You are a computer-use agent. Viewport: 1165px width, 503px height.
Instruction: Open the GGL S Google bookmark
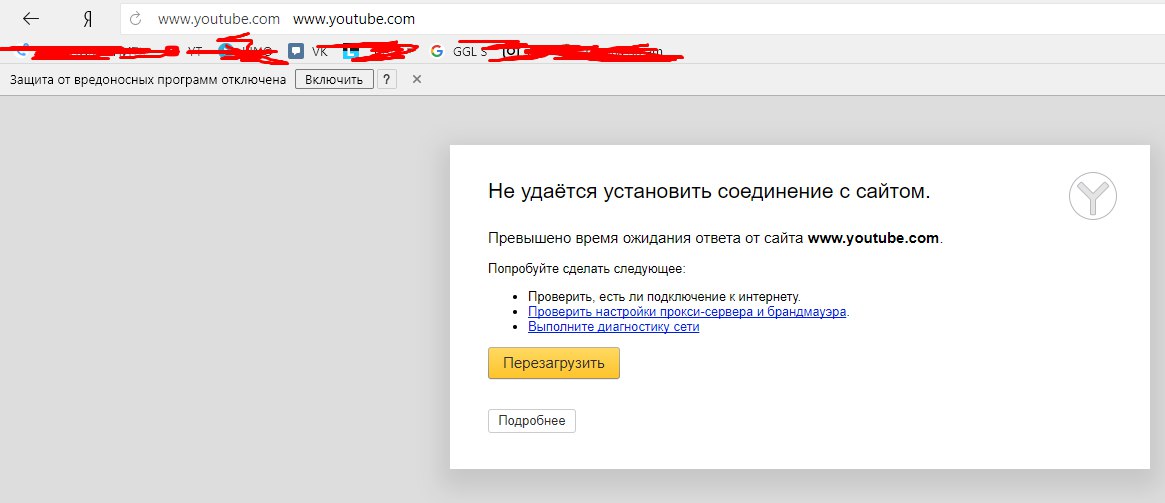(x=458, y=51)
